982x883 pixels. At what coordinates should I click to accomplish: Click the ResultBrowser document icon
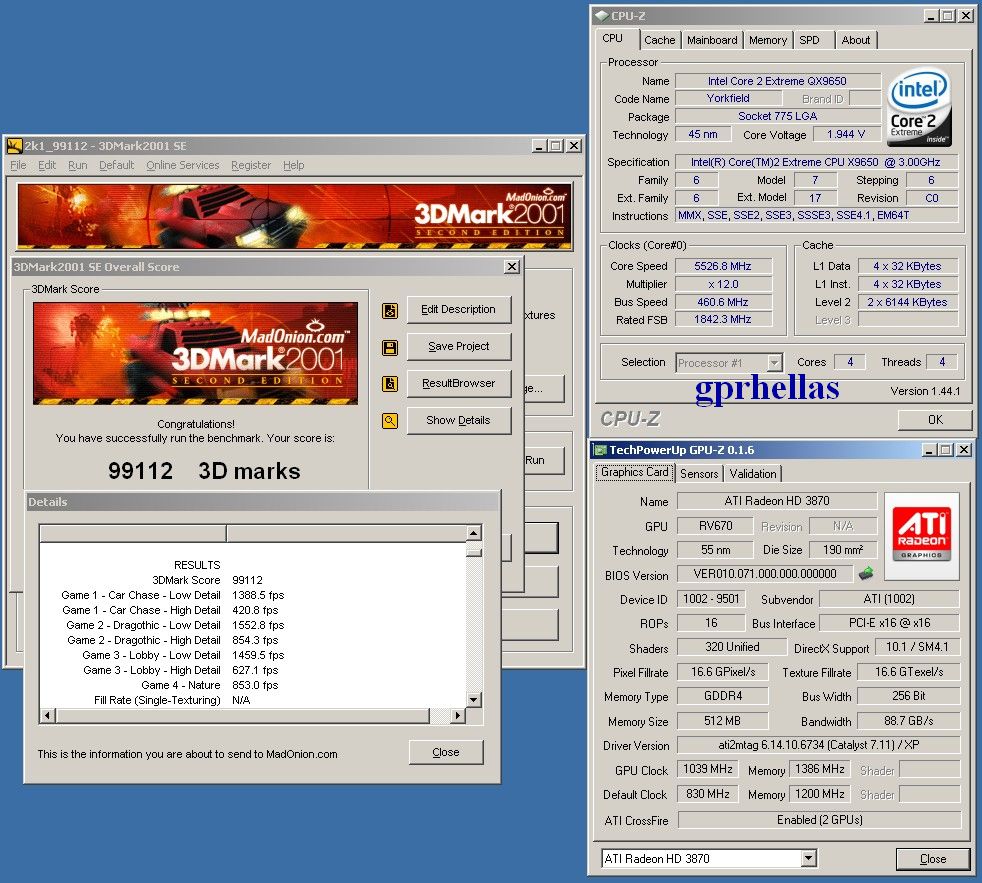[x=390, y=384]
